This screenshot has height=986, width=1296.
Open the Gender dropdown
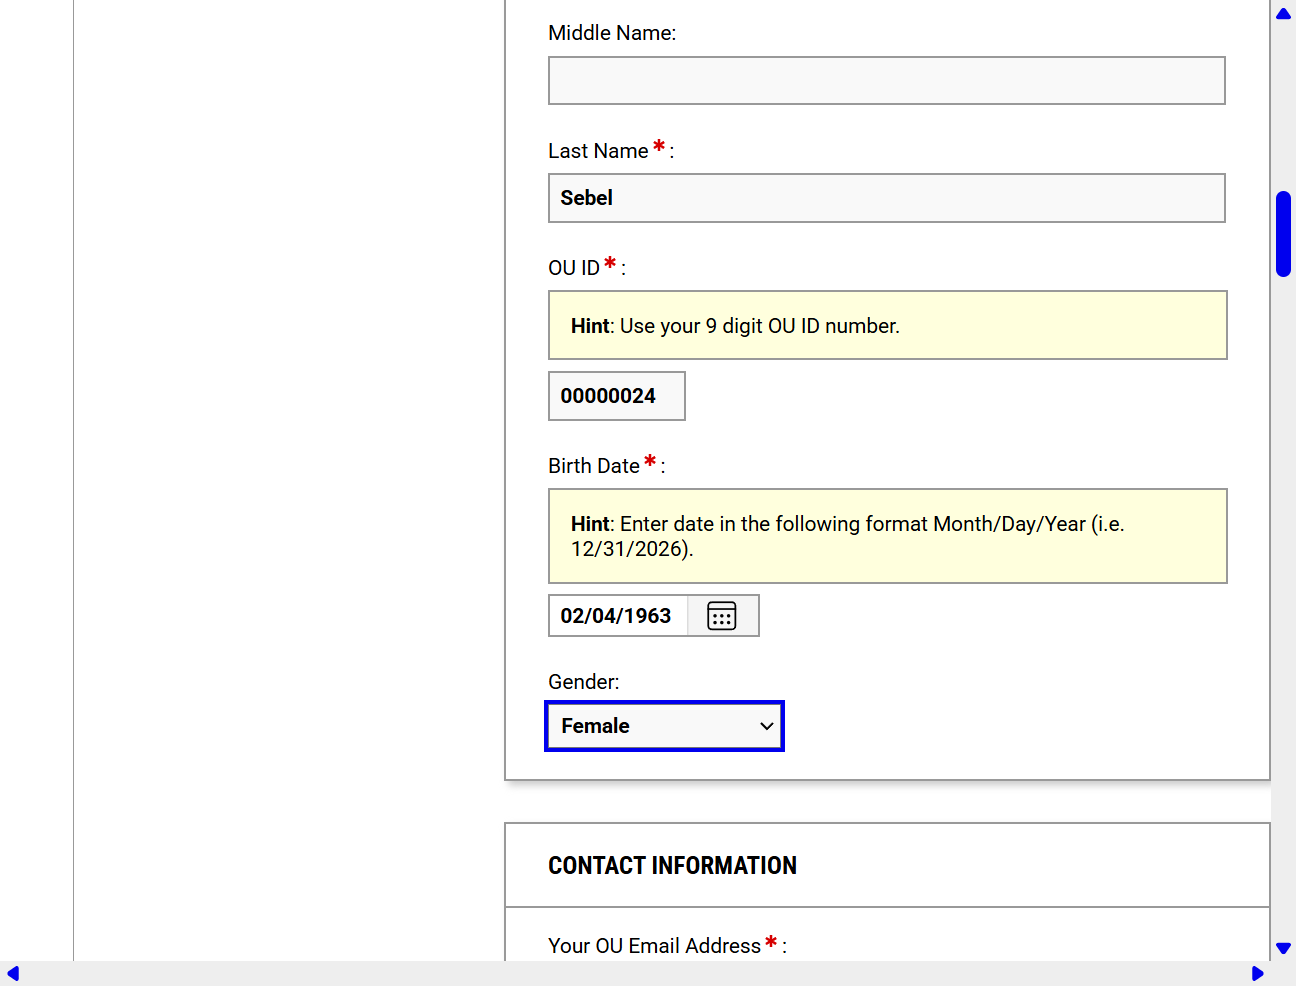pyautogui.click(x=665, y=726)
